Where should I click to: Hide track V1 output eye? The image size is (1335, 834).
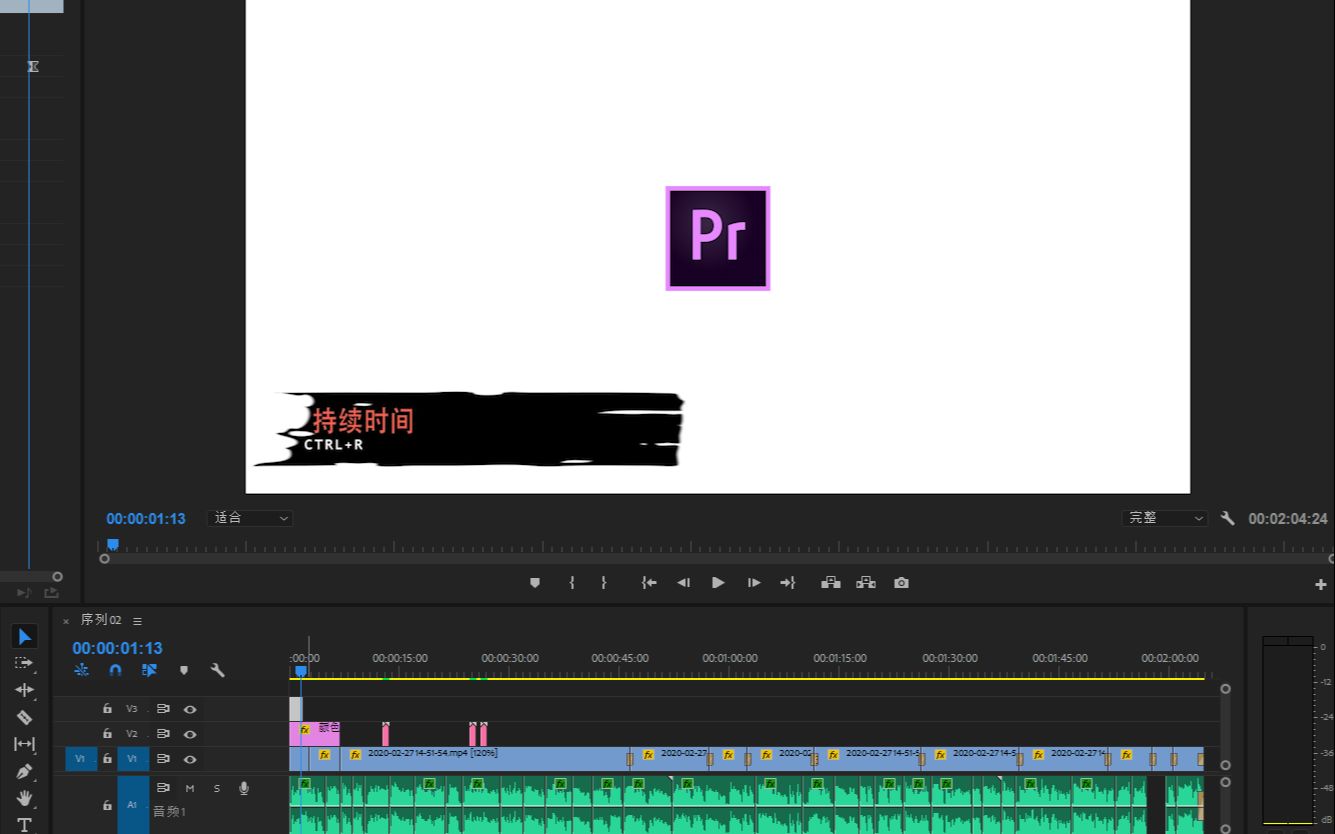point(189,759)
